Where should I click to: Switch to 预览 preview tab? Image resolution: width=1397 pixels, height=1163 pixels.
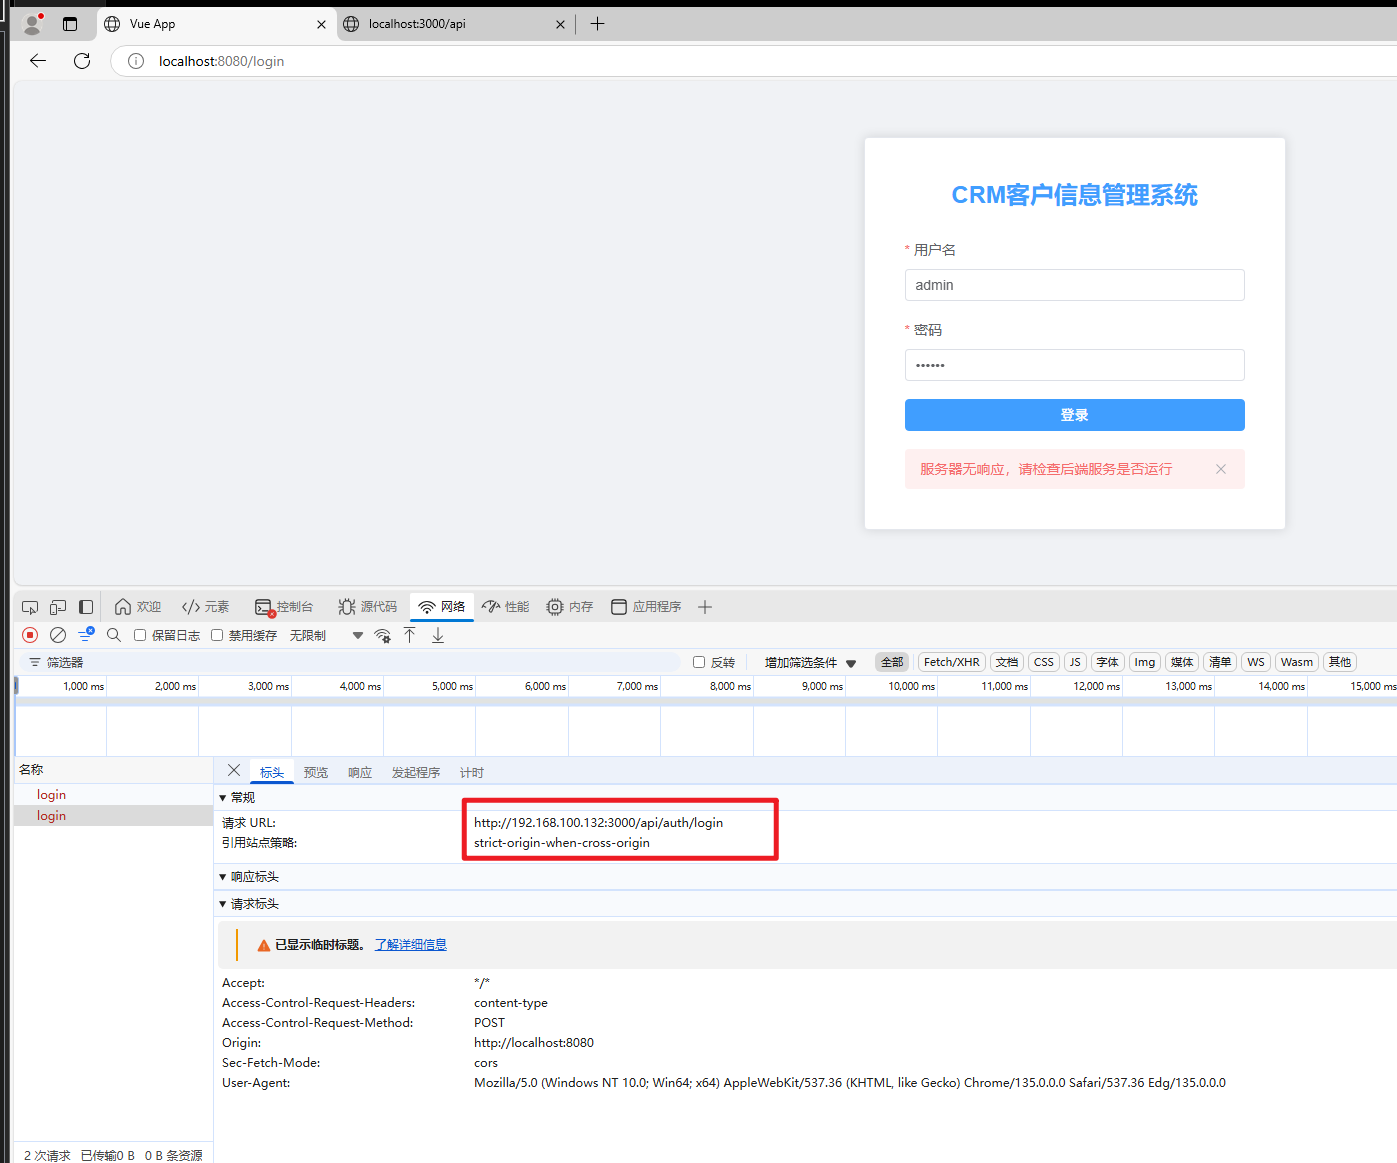(x=316, y=772)
